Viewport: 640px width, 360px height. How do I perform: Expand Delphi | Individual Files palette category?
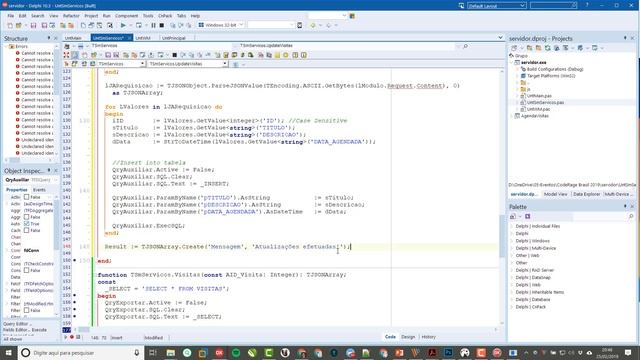tap(512, 226)
